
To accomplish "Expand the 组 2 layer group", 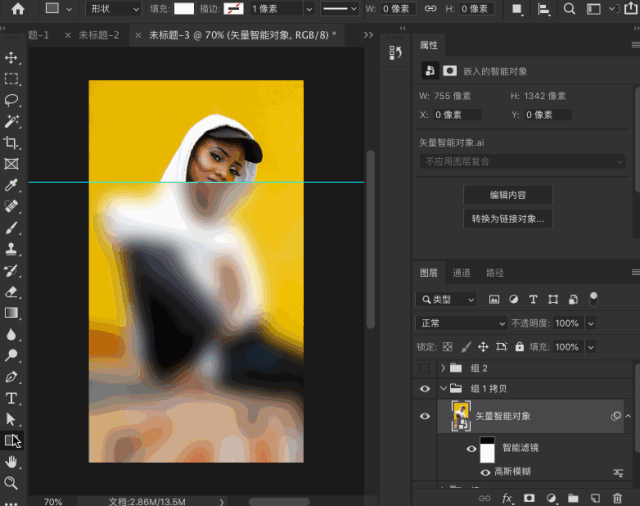I will [x=442, y=368].
